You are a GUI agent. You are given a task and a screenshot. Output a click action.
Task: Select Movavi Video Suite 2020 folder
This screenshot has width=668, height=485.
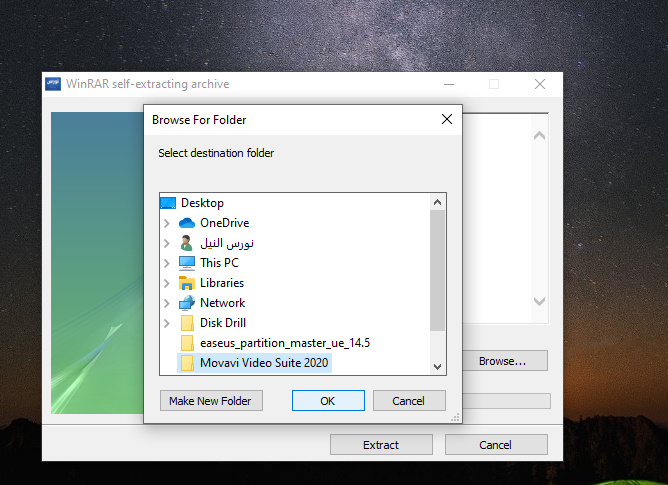coord(264,363)
